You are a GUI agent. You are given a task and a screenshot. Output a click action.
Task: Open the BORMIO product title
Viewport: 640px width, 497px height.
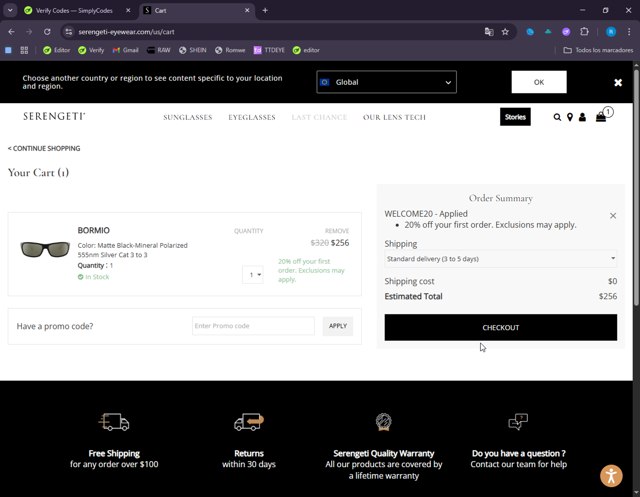(93, 230)
